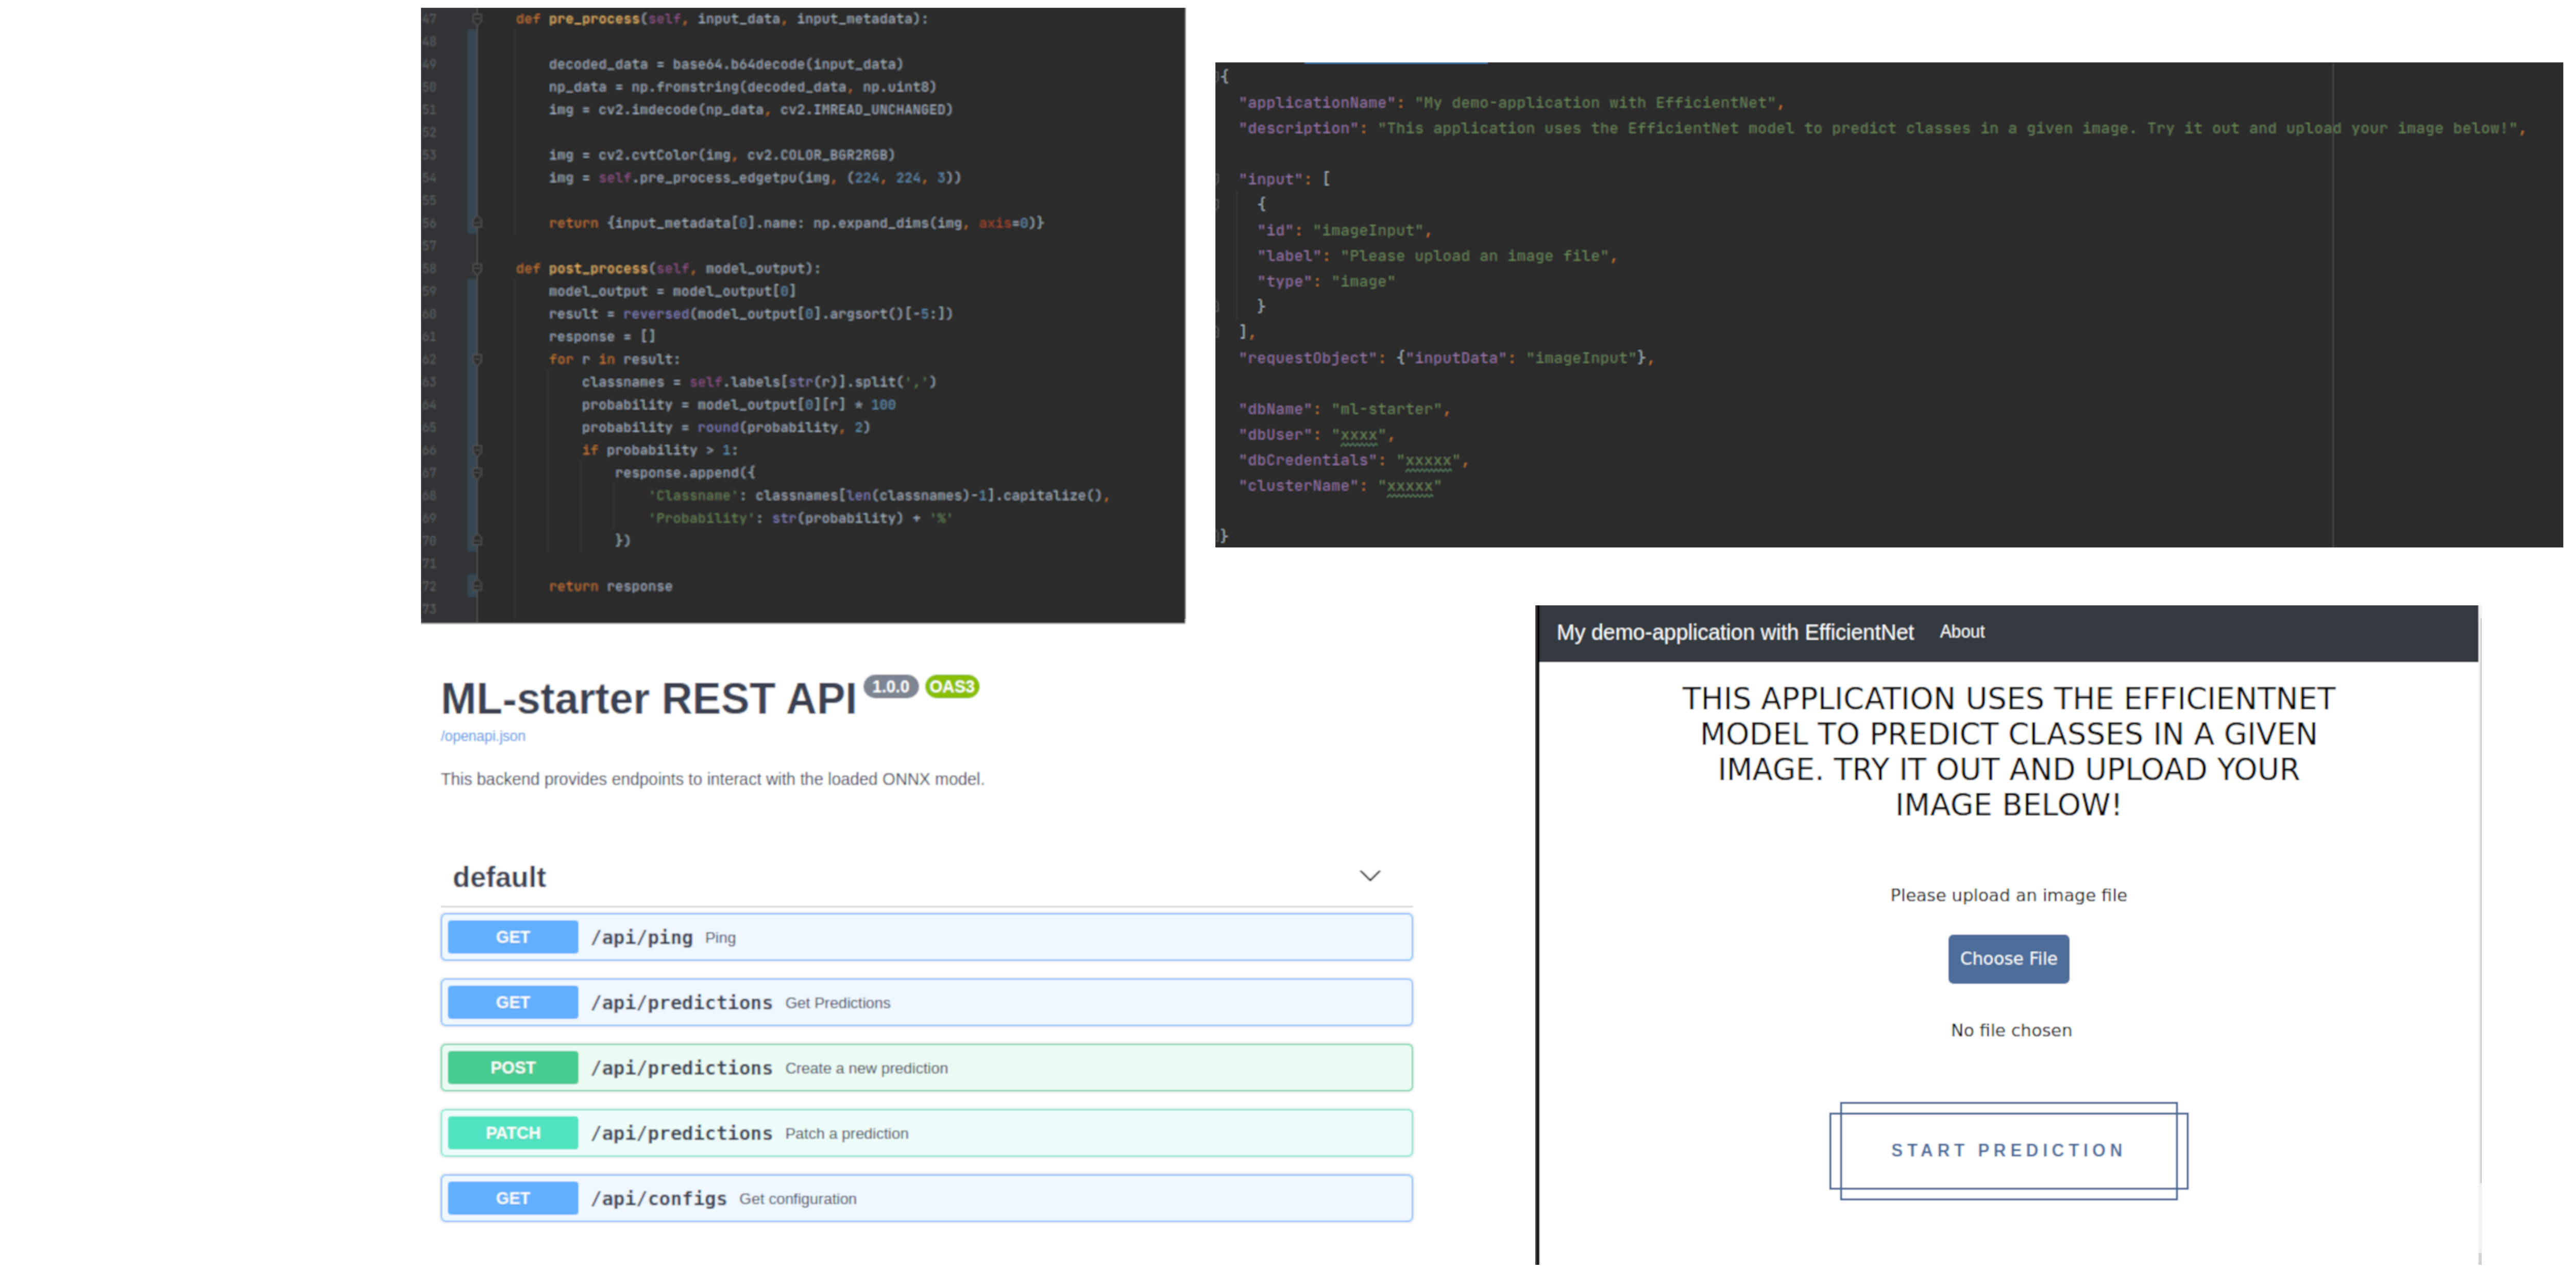Click the OAS3 badge
The image size is (2576, 1288).
click(x=951, y=686)
